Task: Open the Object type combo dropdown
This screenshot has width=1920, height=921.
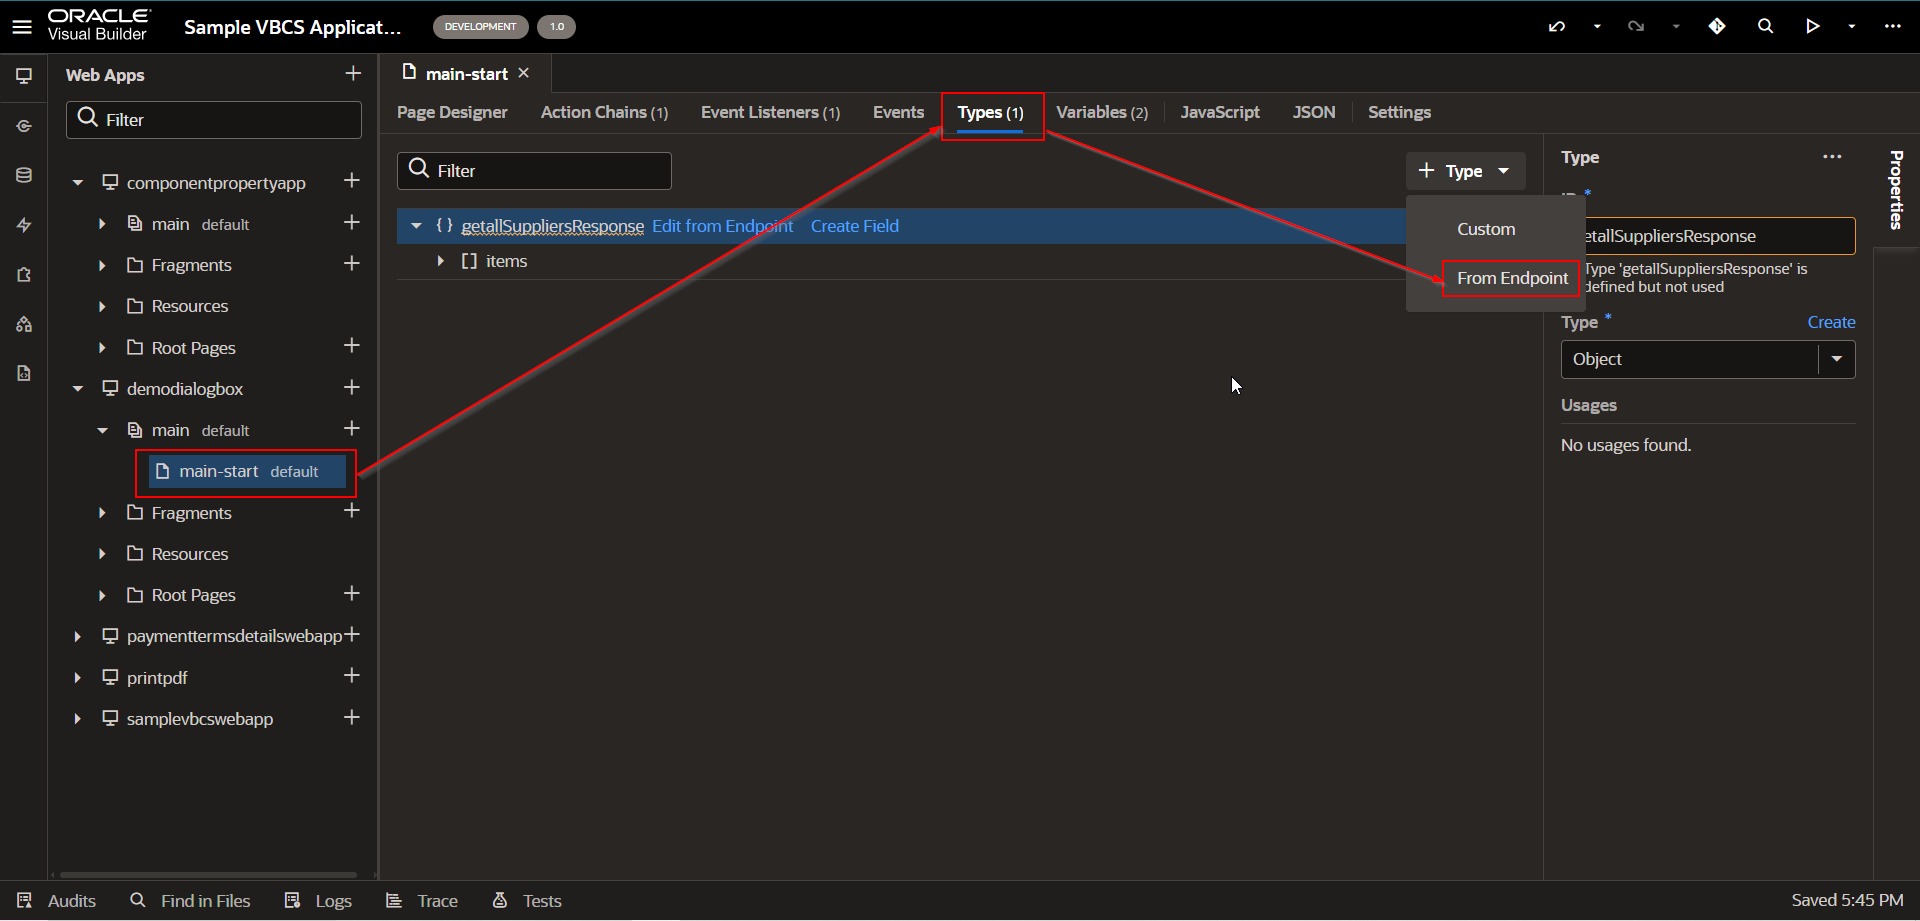Action: click(1837, 359)
